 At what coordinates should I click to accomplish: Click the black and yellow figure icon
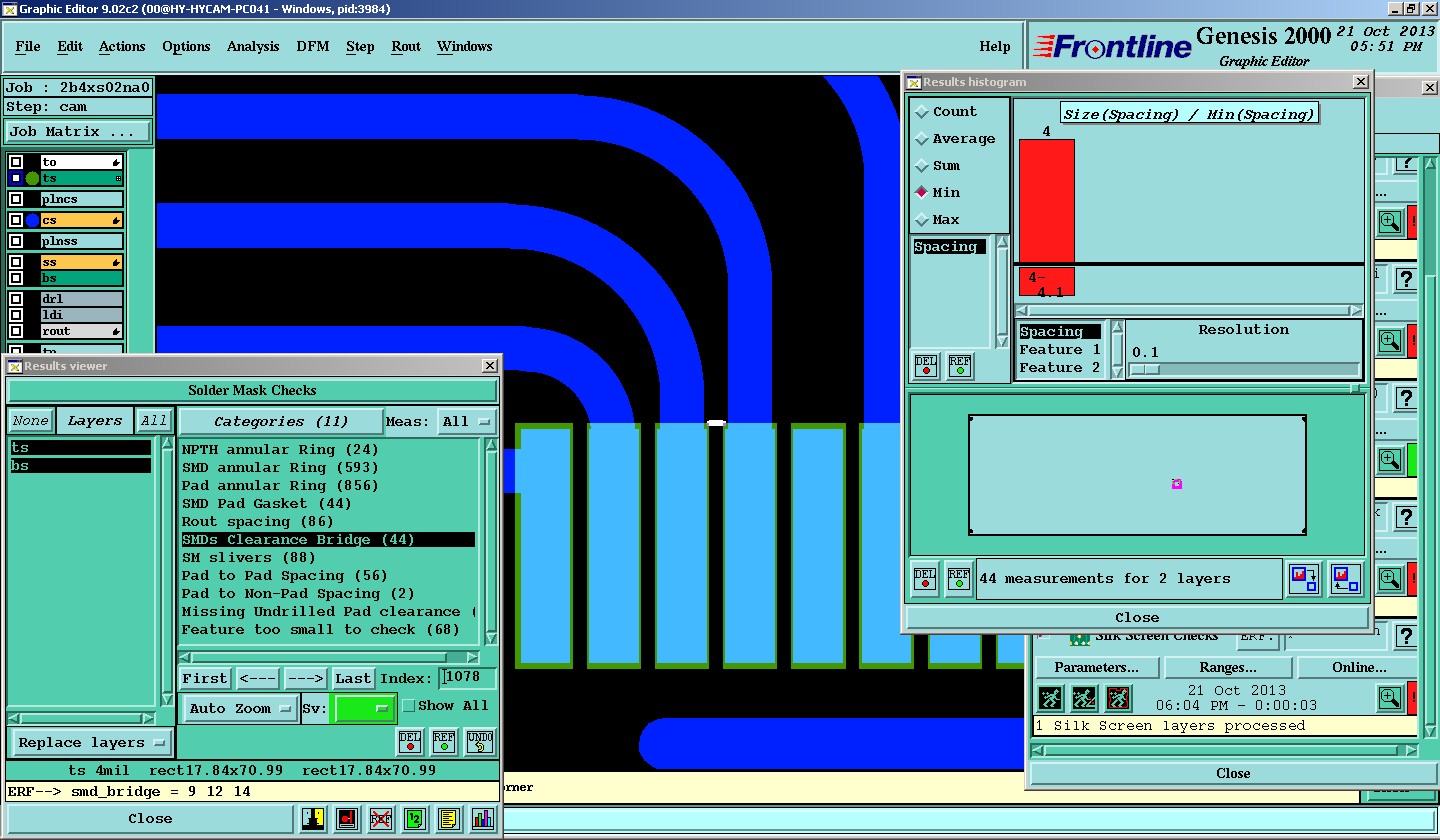tap(314, 819)
